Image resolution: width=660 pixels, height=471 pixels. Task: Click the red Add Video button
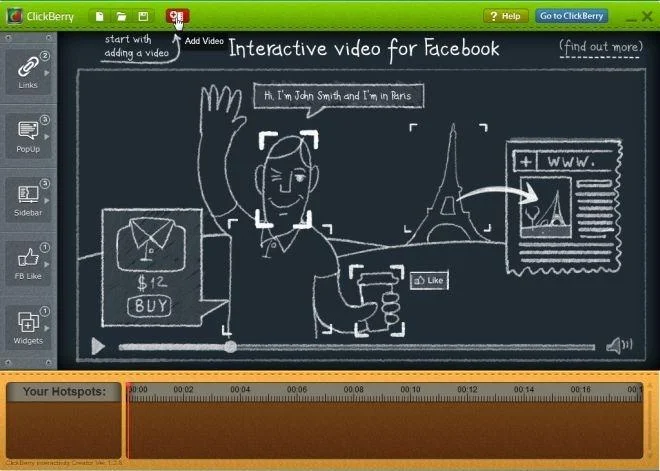pos(177,16)
